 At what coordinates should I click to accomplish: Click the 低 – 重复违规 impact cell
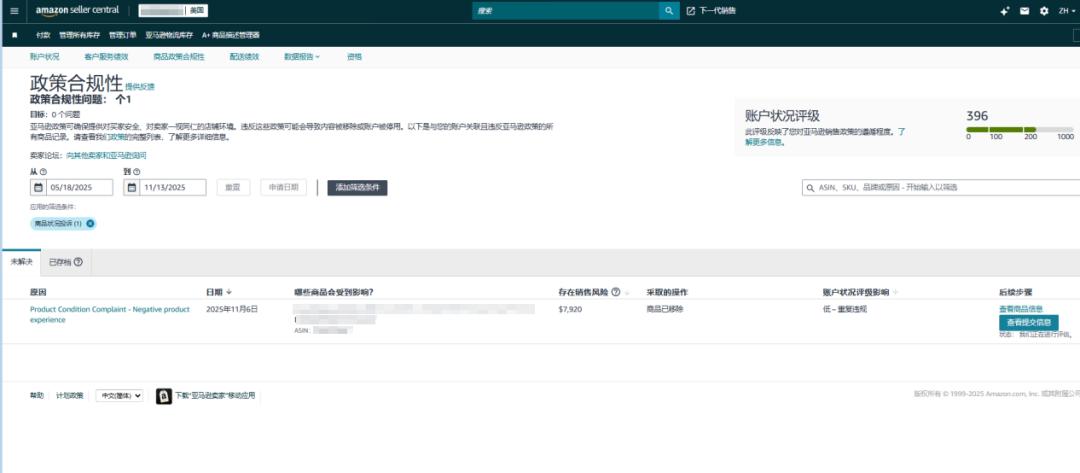pyautogui.click(x=844, y=310)
